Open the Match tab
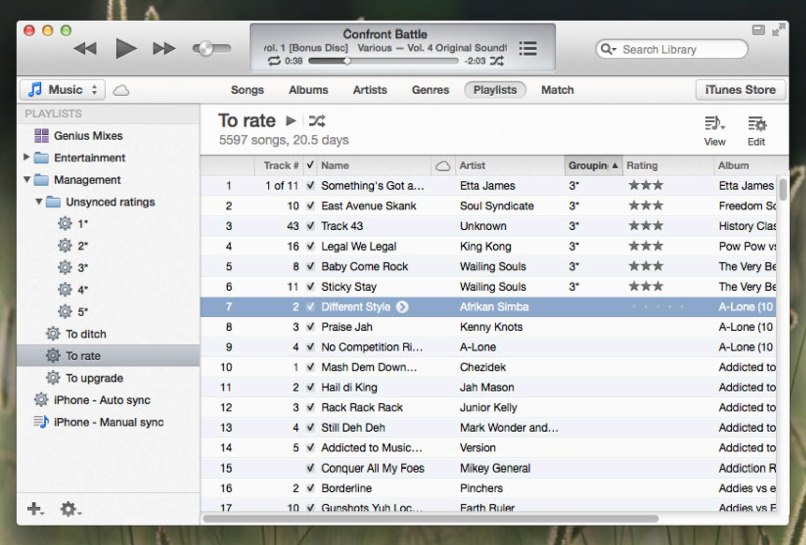This screenshot has height=545, width=806. click(557, 89)
